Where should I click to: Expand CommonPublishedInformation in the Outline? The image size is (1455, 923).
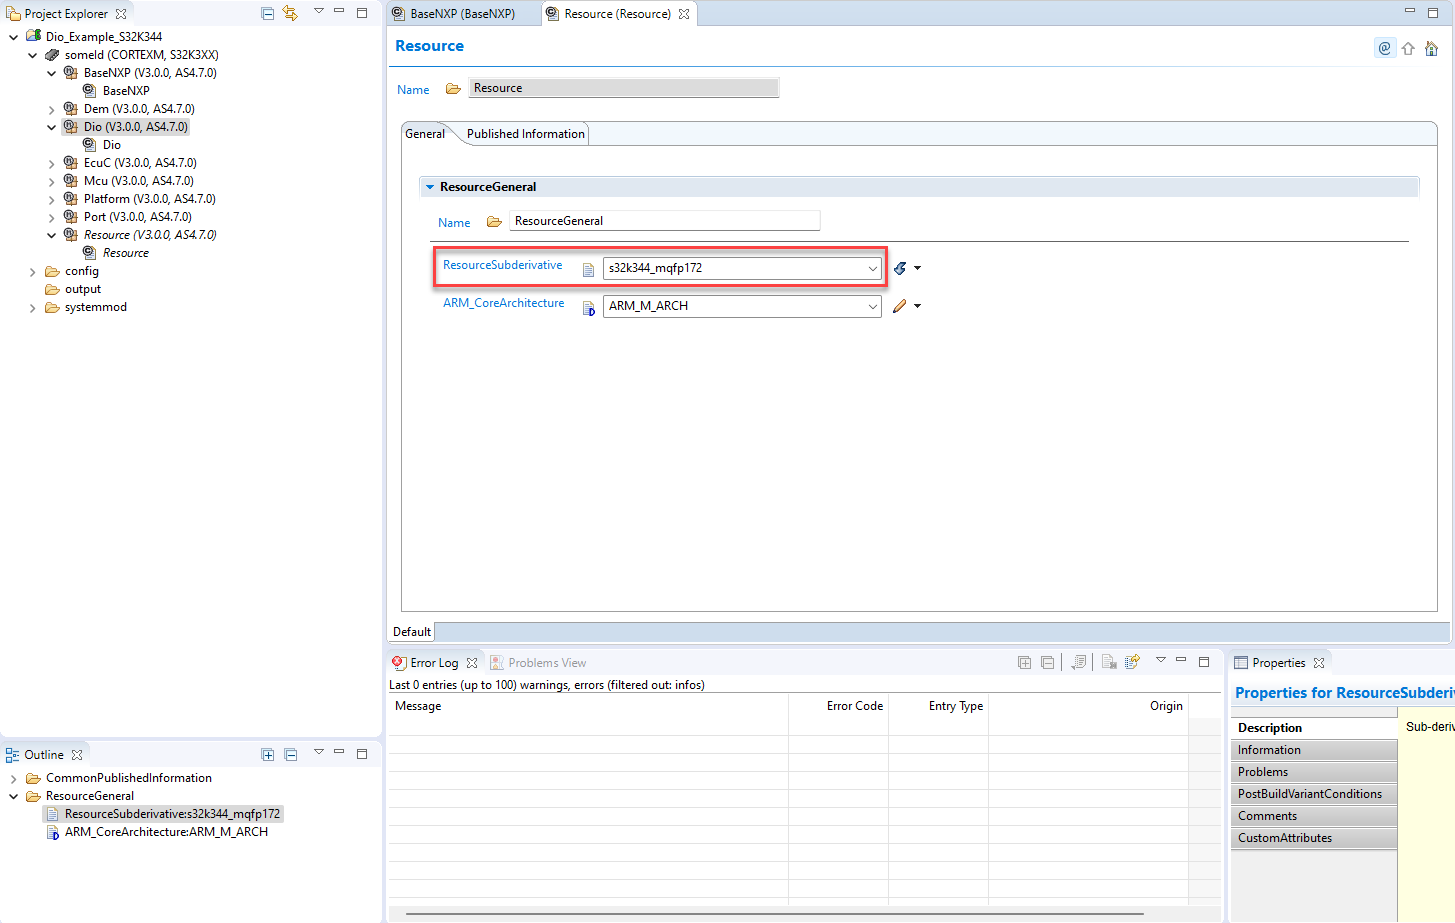coord(14,778)
